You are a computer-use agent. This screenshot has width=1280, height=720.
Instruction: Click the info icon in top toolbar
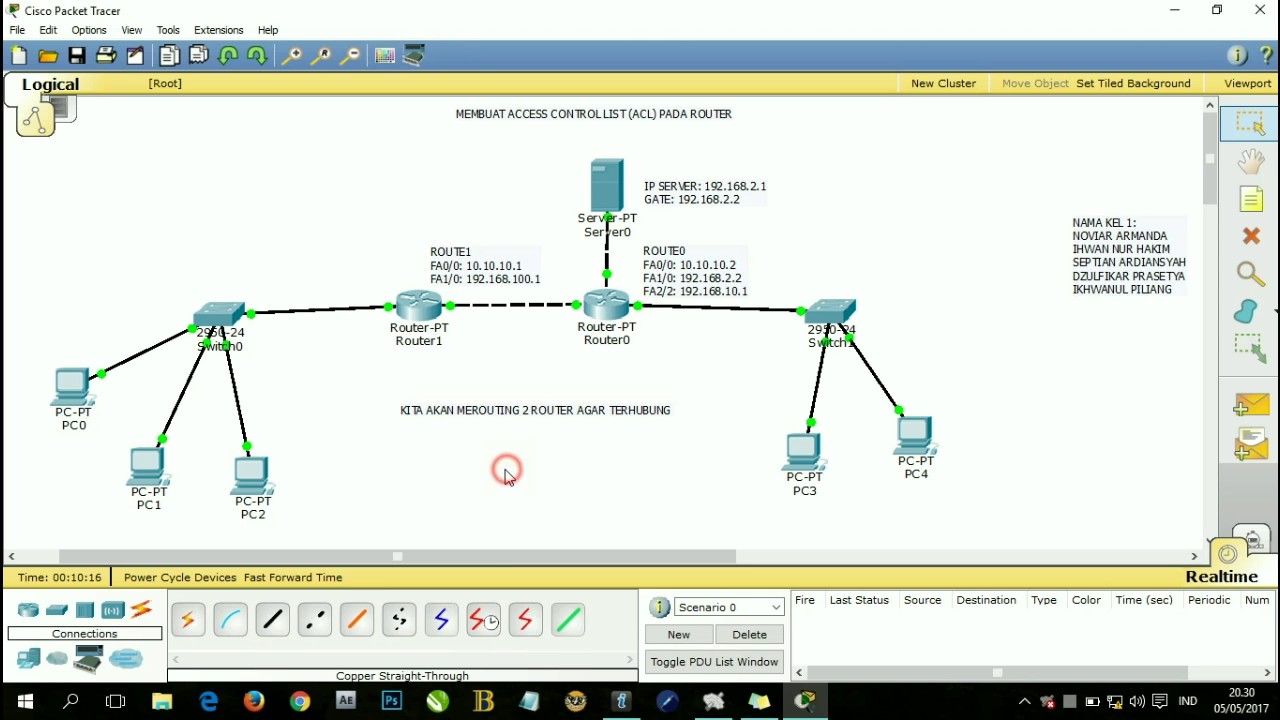1238,56
